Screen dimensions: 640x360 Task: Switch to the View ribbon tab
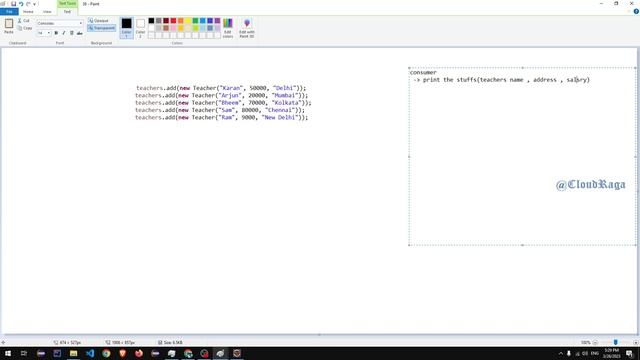tap(47, 11)
